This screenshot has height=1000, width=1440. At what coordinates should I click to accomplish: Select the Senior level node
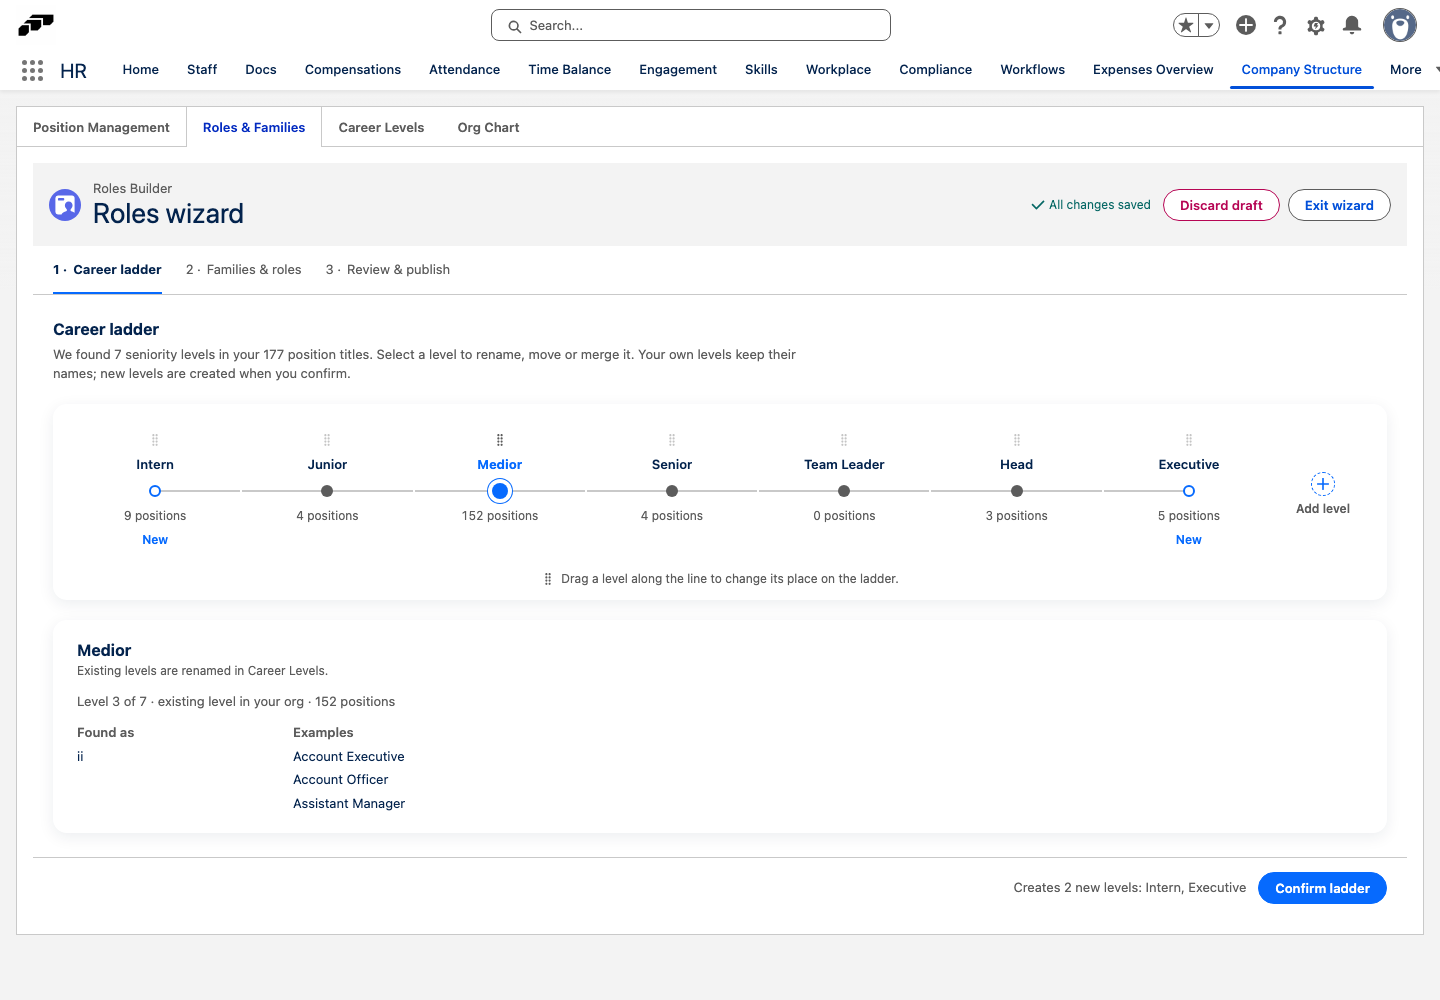(672, 491)
